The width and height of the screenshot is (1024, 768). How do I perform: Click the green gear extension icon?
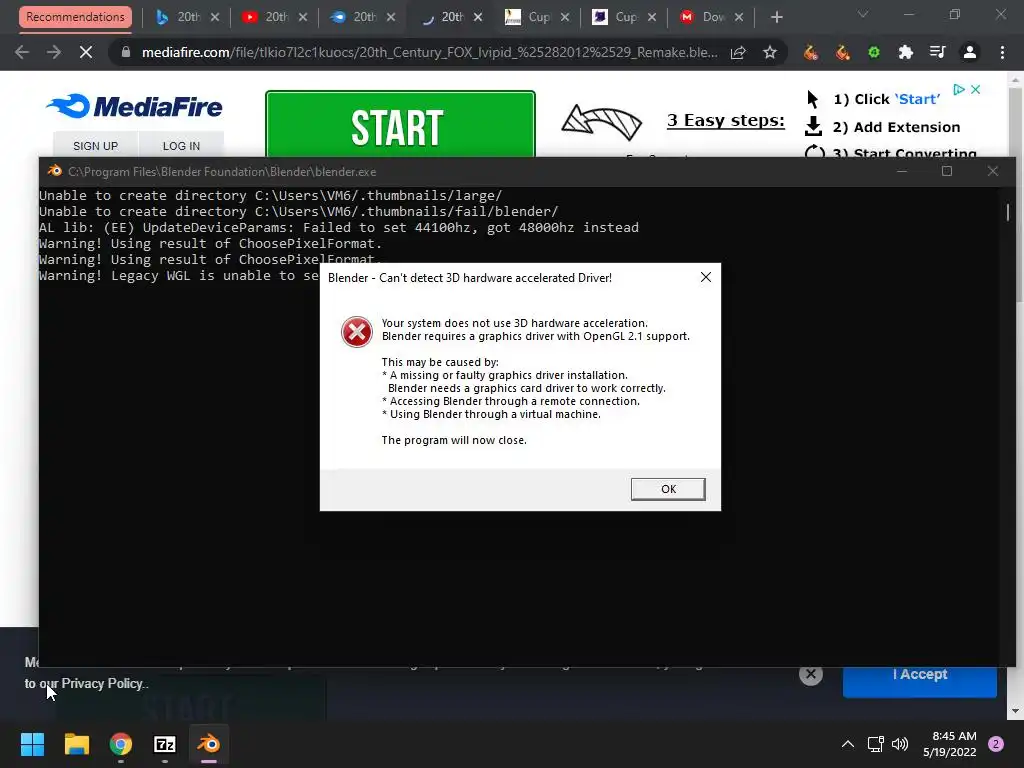coord(874,52)
